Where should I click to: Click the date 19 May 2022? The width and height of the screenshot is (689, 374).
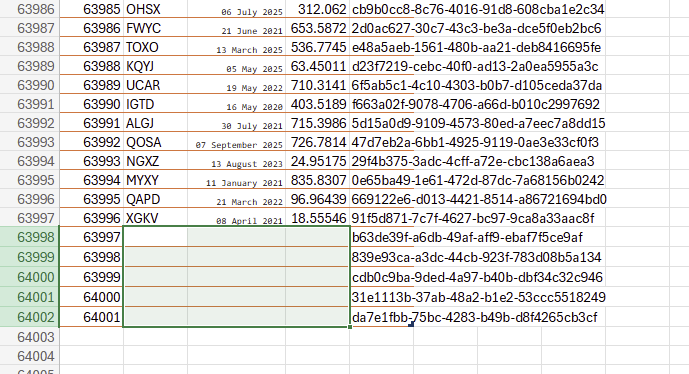(x=236, y=85)
